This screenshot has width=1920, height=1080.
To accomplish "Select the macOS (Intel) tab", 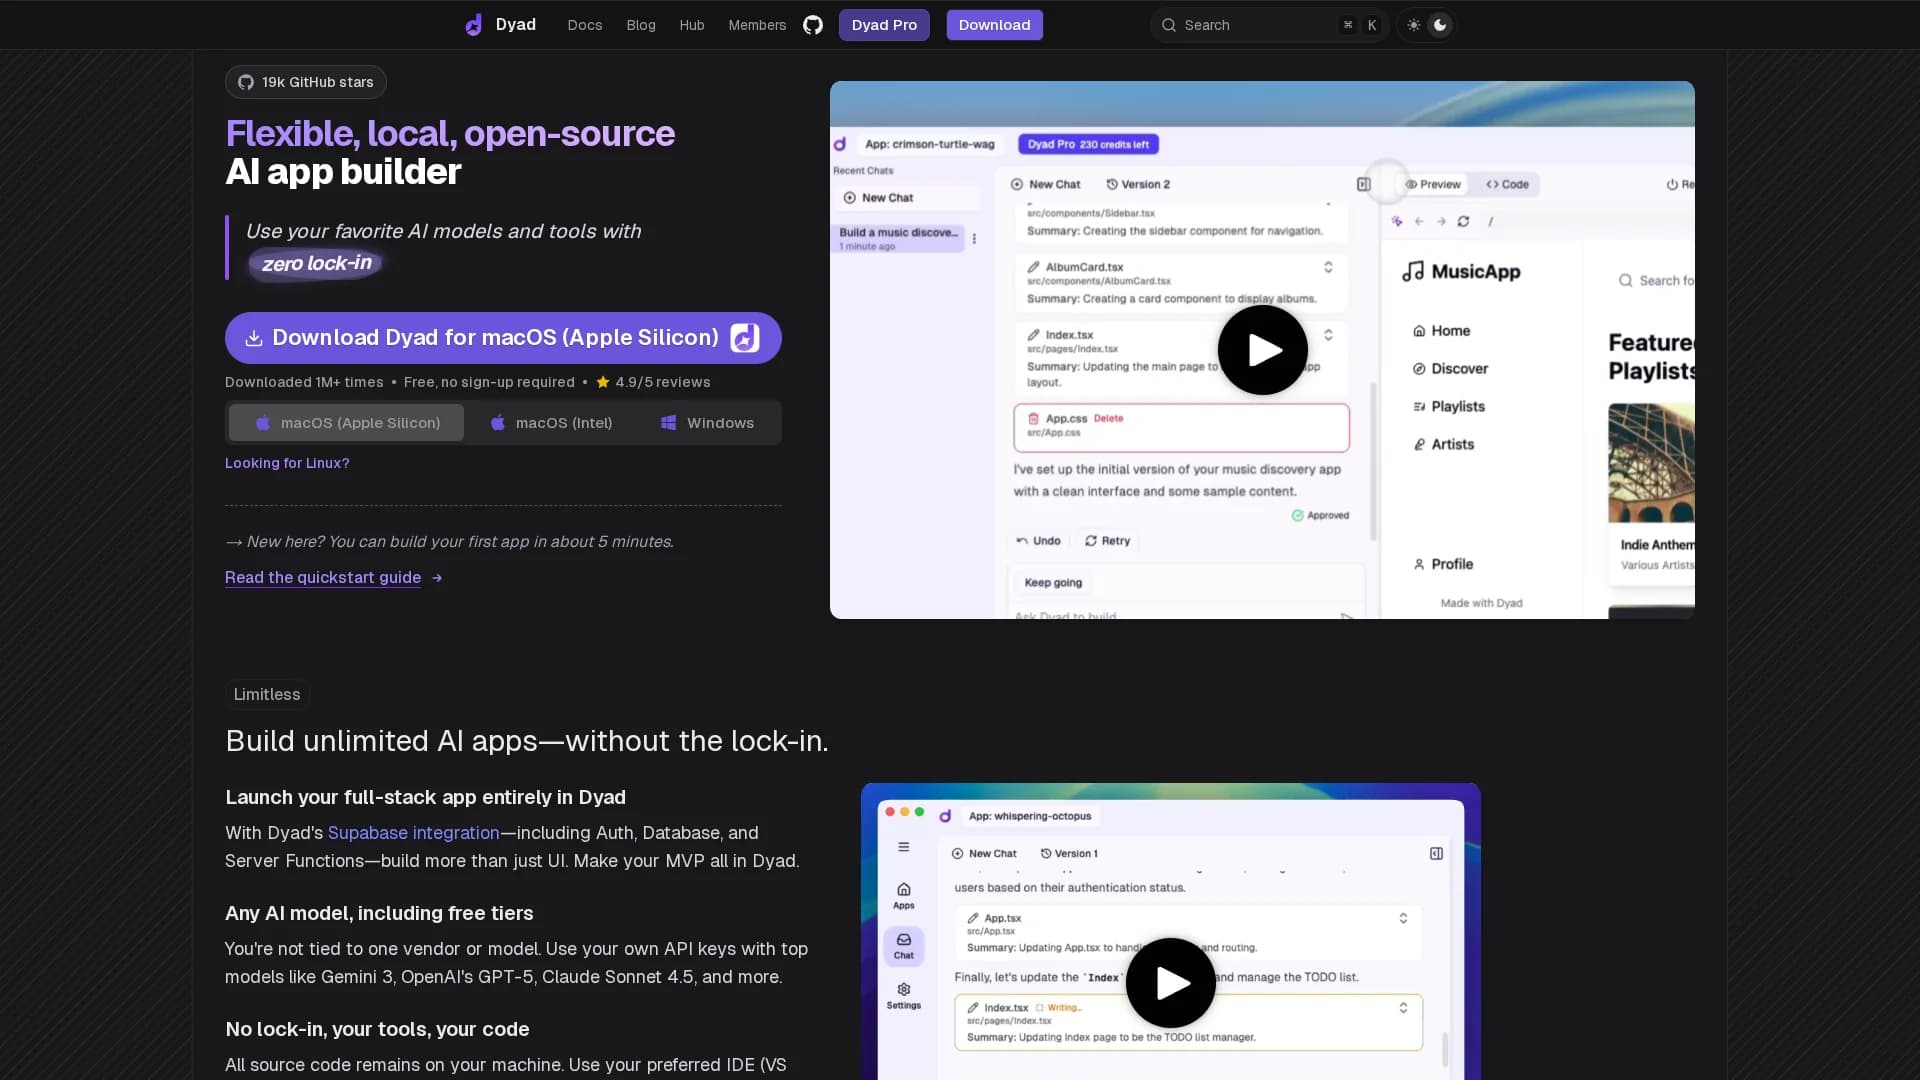I will click(550, 423).
